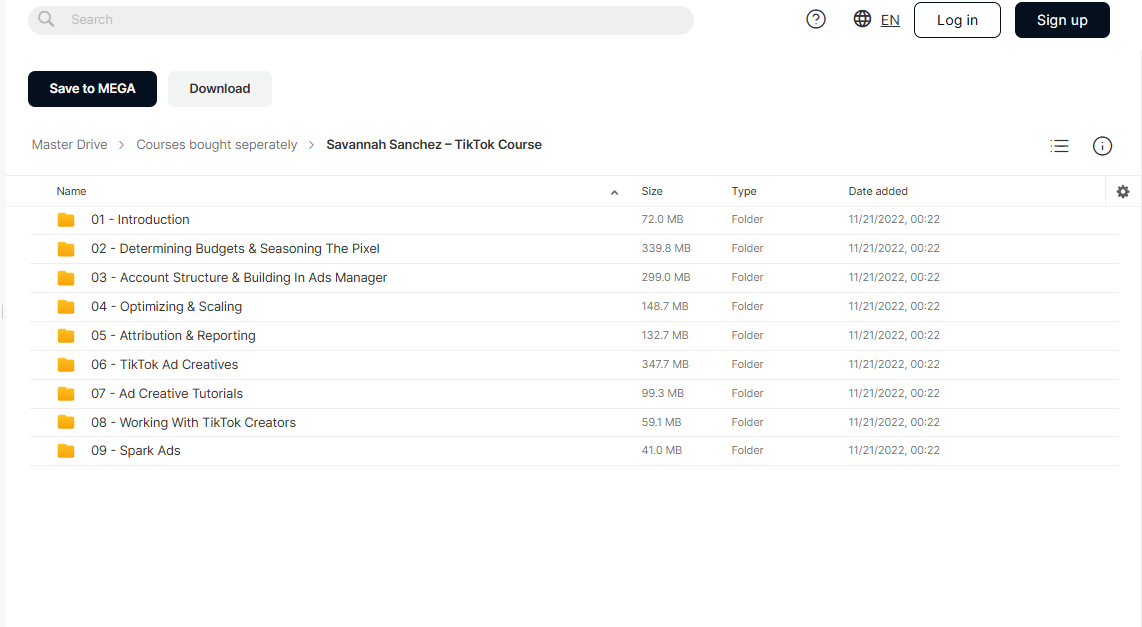Select '02 - Determining Budgets & Seasoning The Pixel'
The height and width of the screenshot is (627, 1142).
pyautogui.click(x=235, y=249)
